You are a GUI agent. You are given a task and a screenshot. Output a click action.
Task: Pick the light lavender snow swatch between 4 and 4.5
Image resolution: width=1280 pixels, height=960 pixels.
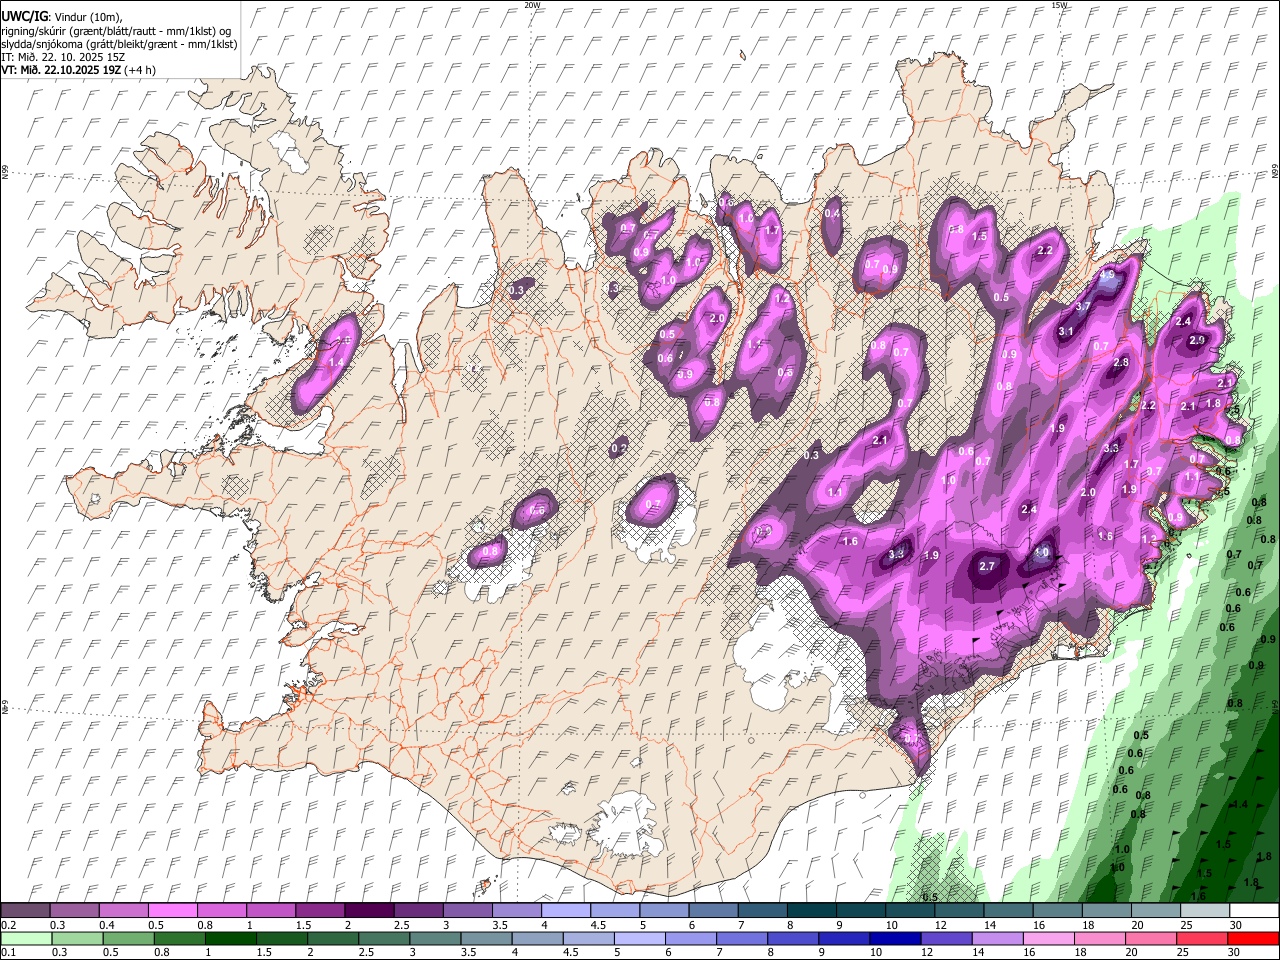pos(566,911)
